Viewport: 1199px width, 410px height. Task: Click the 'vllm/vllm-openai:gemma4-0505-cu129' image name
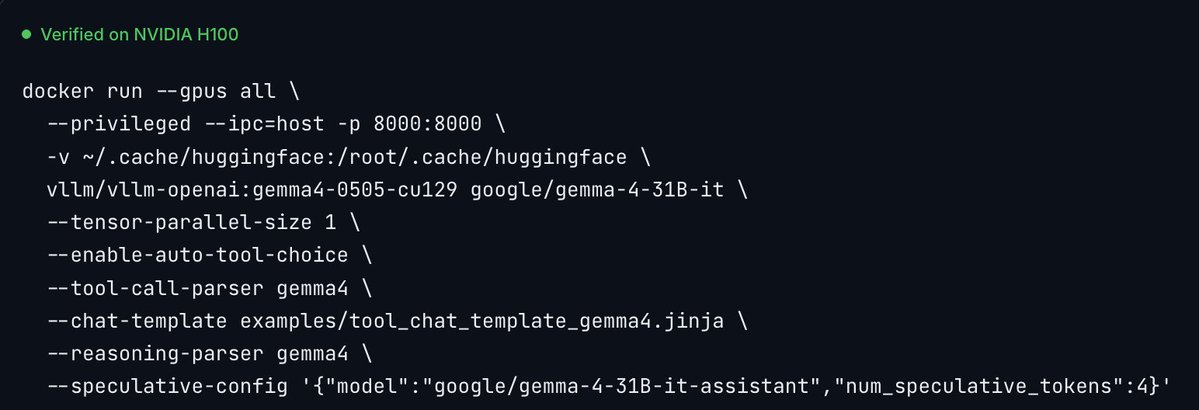click(x=252, y=190)
